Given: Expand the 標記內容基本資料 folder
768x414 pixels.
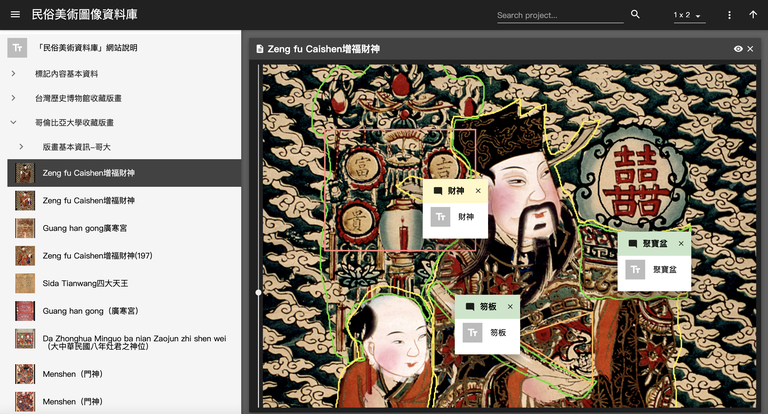Looking at the screenshot, I should pyautogui.click(x=13, y=73).
